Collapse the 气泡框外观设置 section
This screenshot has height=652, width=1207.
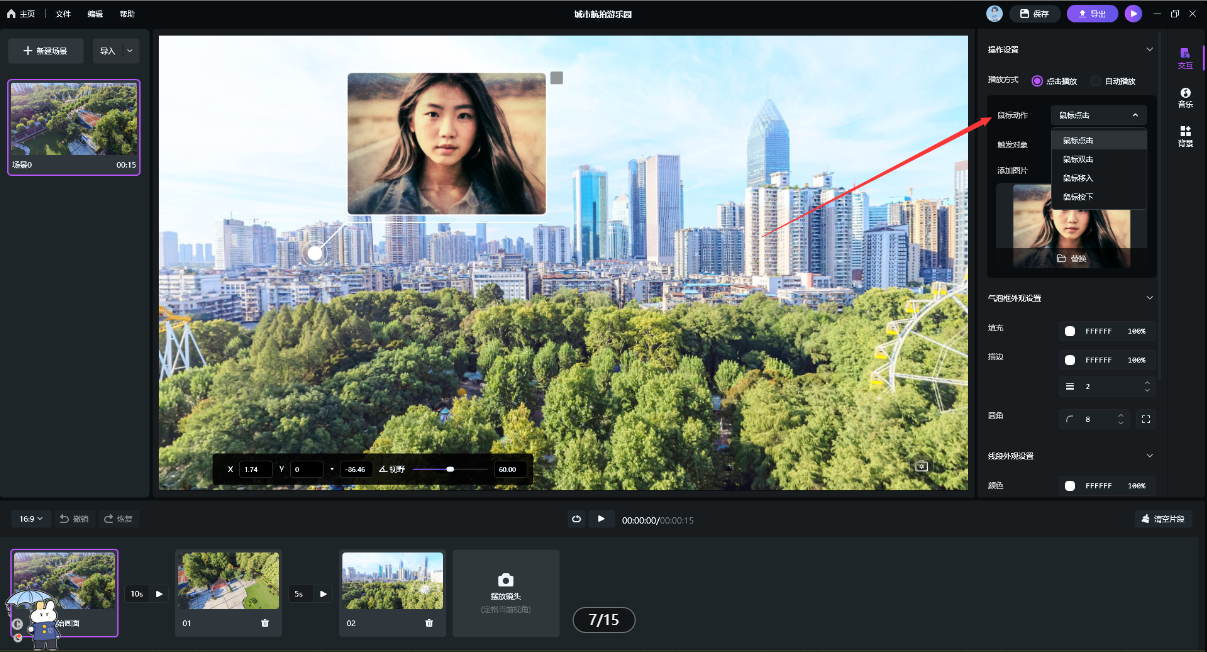point(1149,298)
